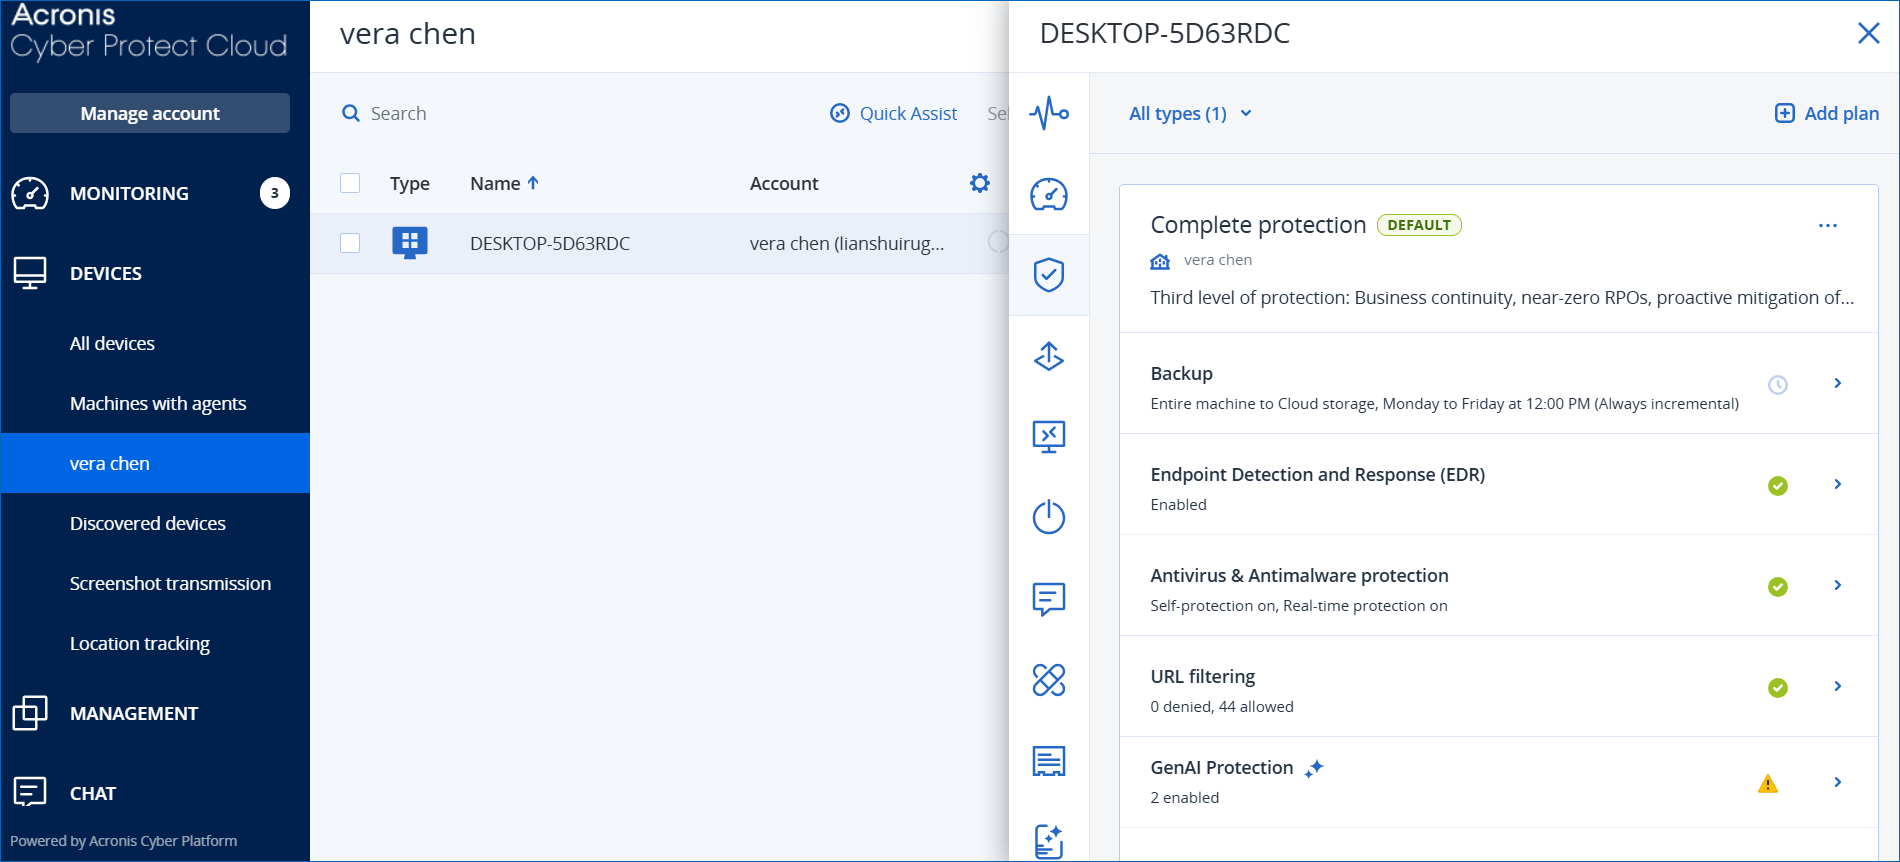Click Quick Assist link
Image resolution: width=1900 pixels, height=862 pixels.
click(x=894, y=113)
